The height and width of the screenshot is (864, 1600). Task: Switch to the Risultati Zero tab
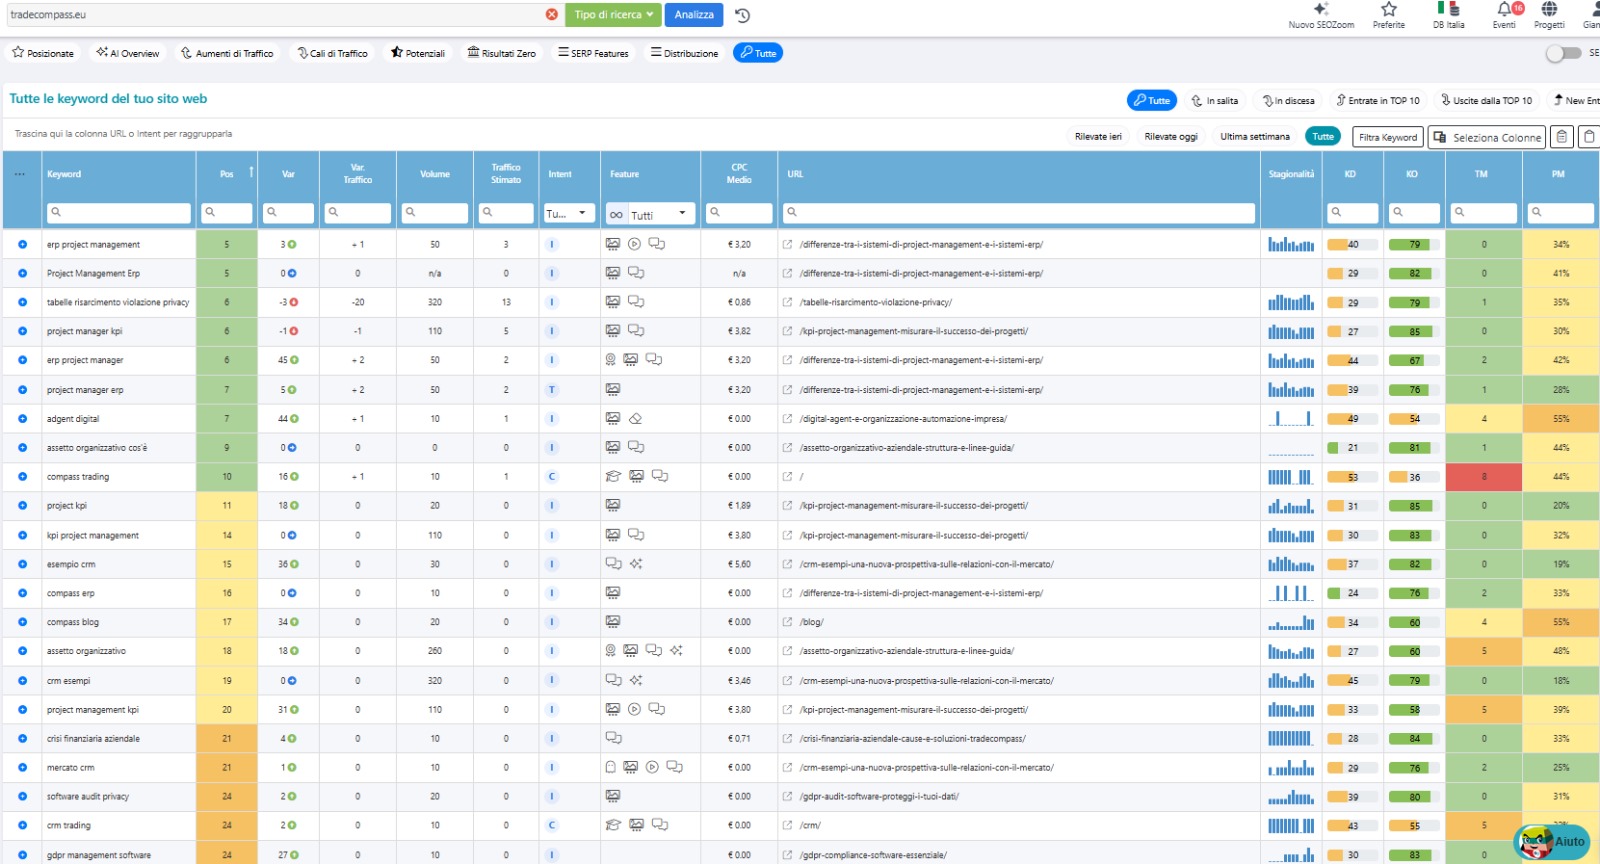pyautogui.click(x=502, y=53)
